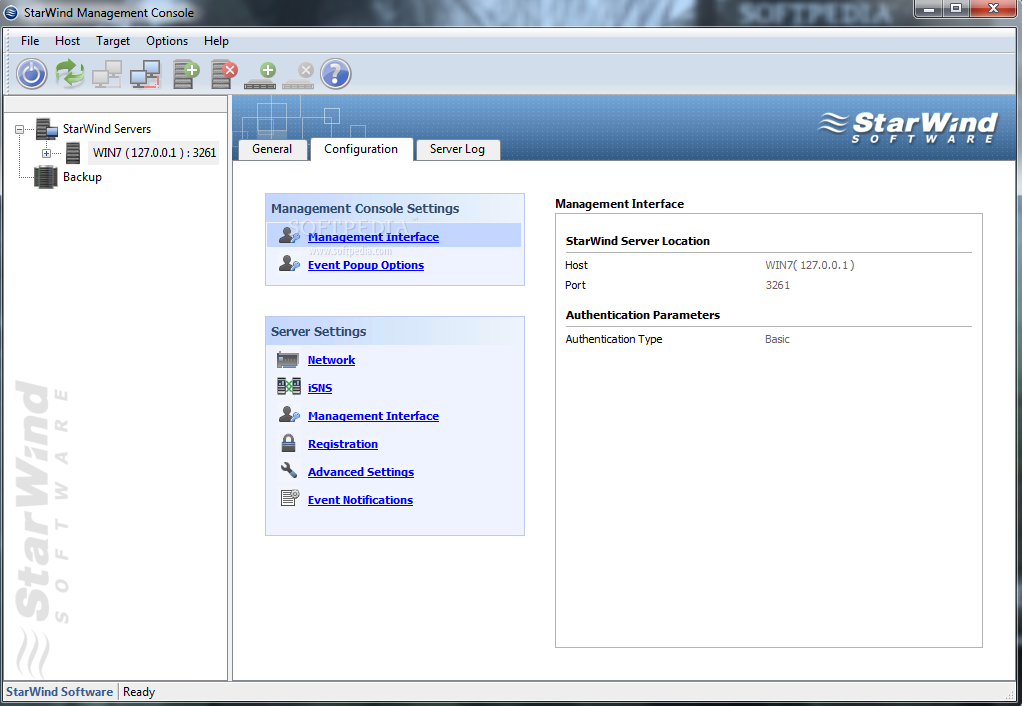1022x706 pixels.
Task: Click the Authentication Type label
Action: (613, 340)
